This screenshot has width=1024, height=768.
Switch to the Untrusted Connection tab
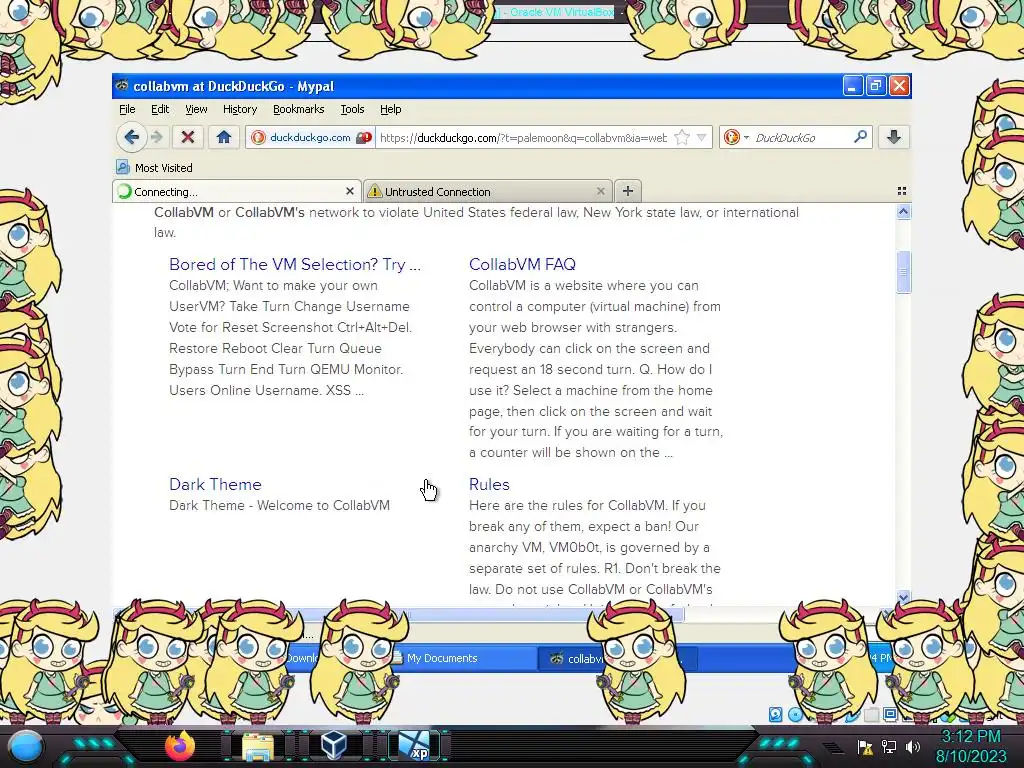pos(487,191)
